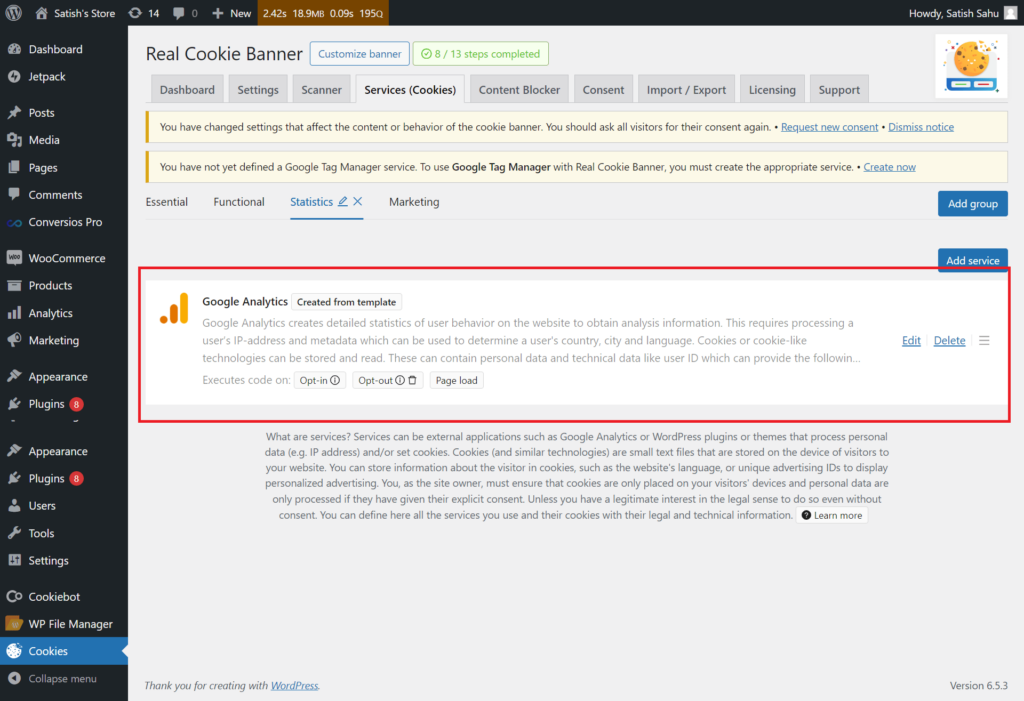Image resolution: width=1024 pixels, height=701 pixels.
Task: Click the Request new consent link
Action: coord(829,127)
